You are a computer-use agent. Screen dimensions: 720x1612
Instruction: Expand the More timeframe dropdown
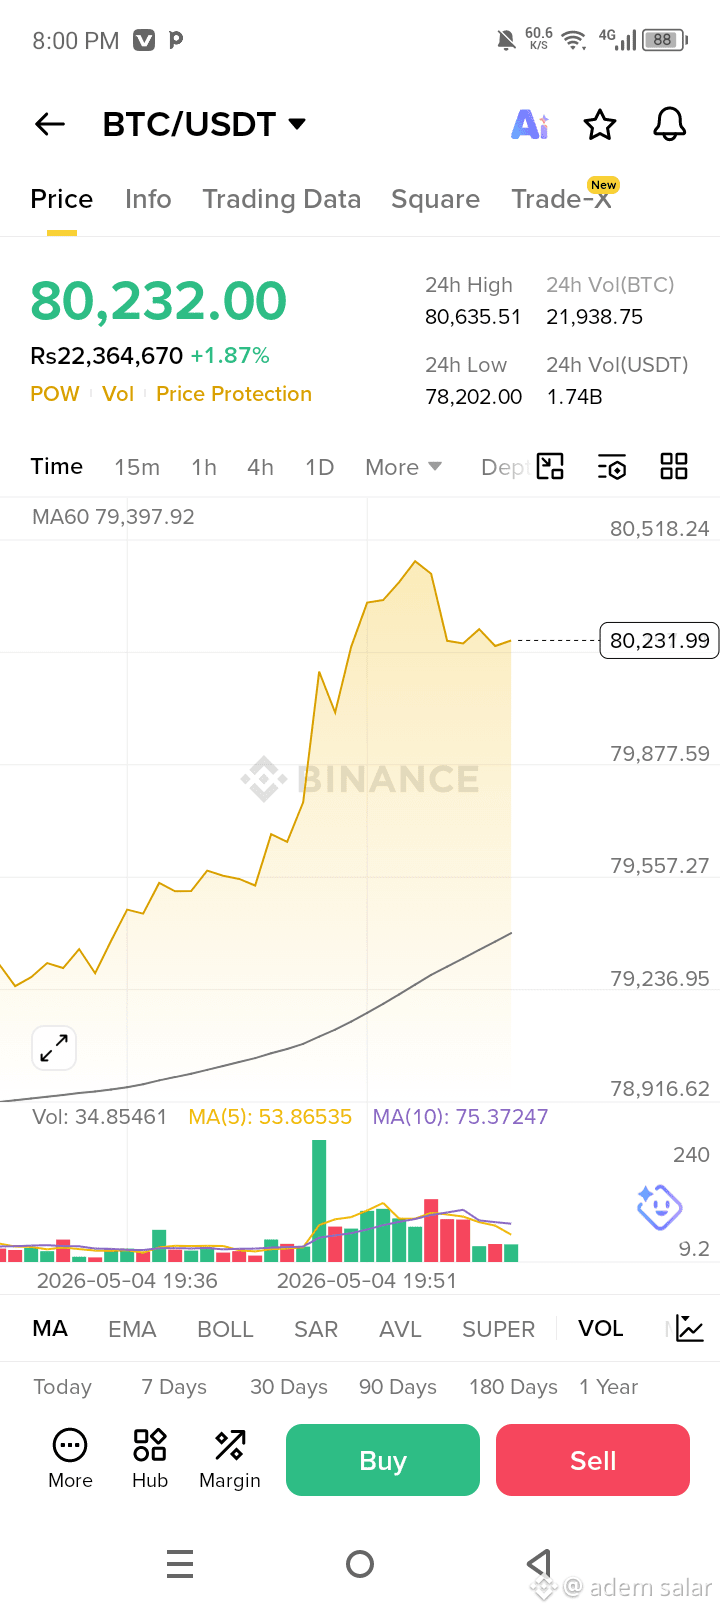(404, 467)
